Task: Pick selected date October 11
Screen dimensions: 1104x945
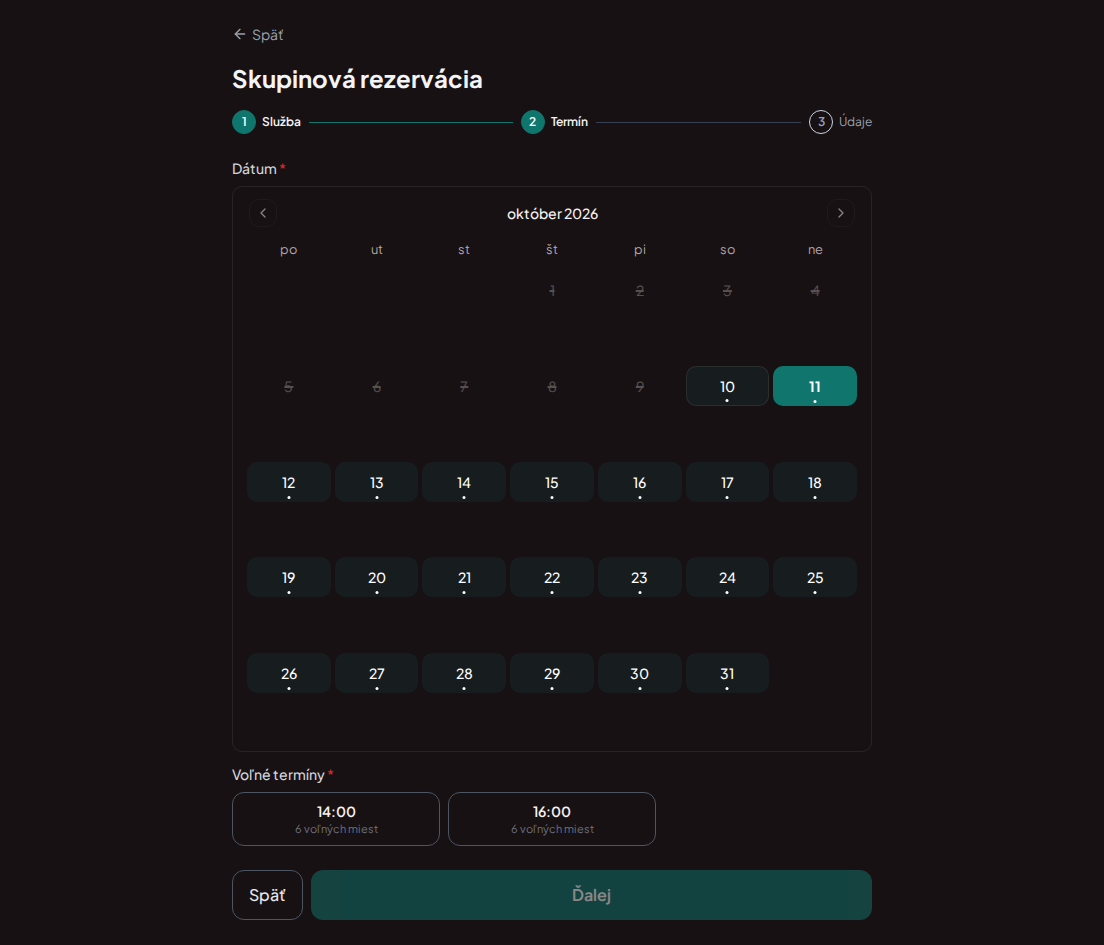Action: [x=815, y=386]
